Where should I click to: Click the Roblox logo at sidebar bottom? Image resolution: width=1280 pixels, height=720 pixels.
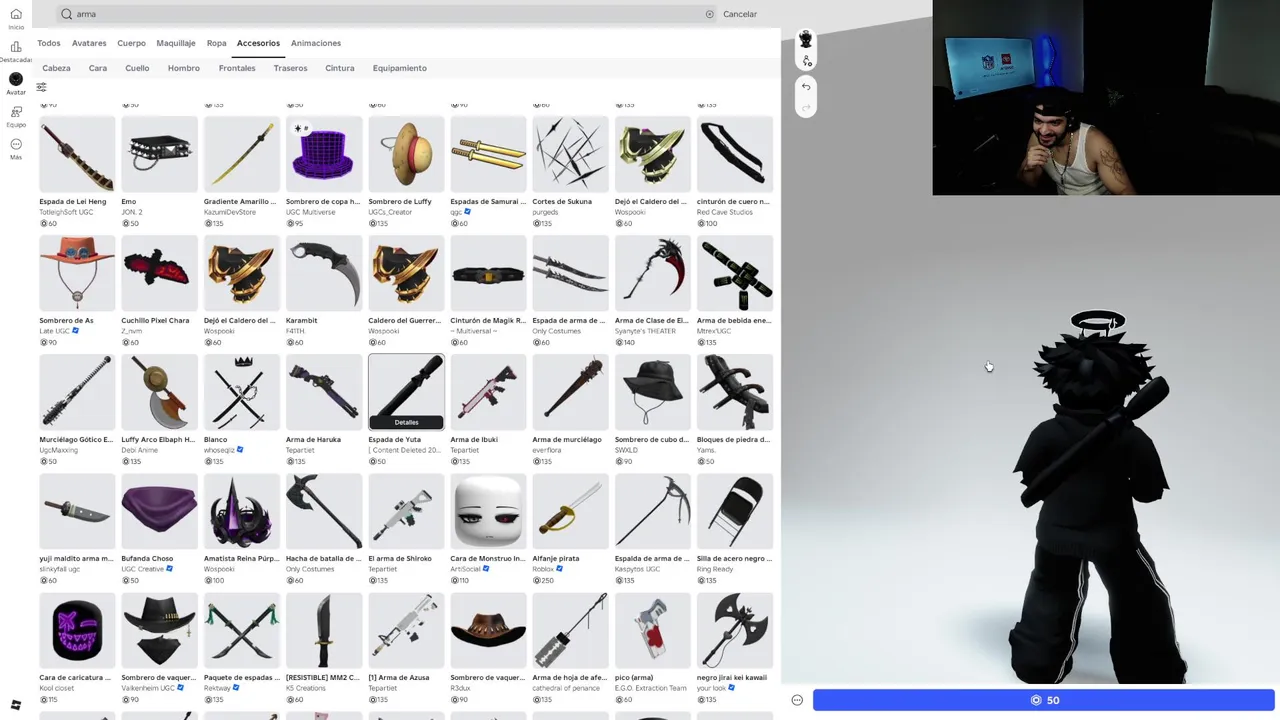[16, 705]
